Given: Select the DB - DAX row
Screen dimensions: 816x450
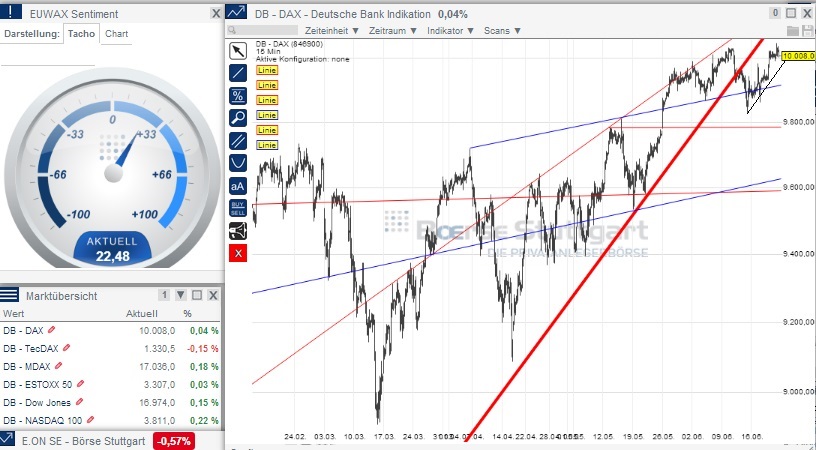Looking at the screenshot, I should (x=110, y=330).
